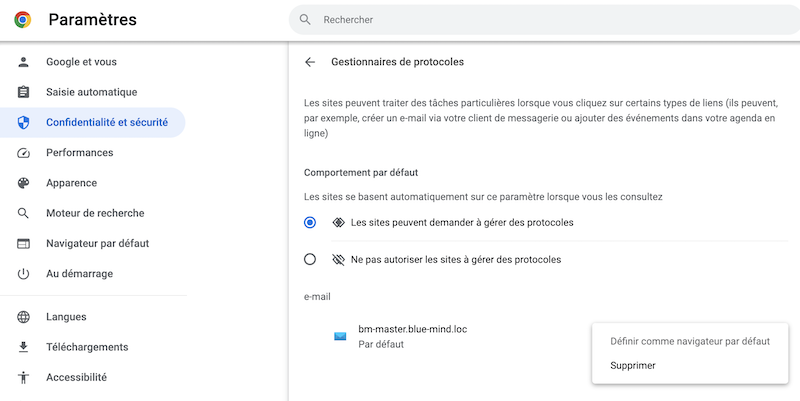The image size is (800, 401).
Task: Open the Google et vous person icon
Action: click(23, 62)
